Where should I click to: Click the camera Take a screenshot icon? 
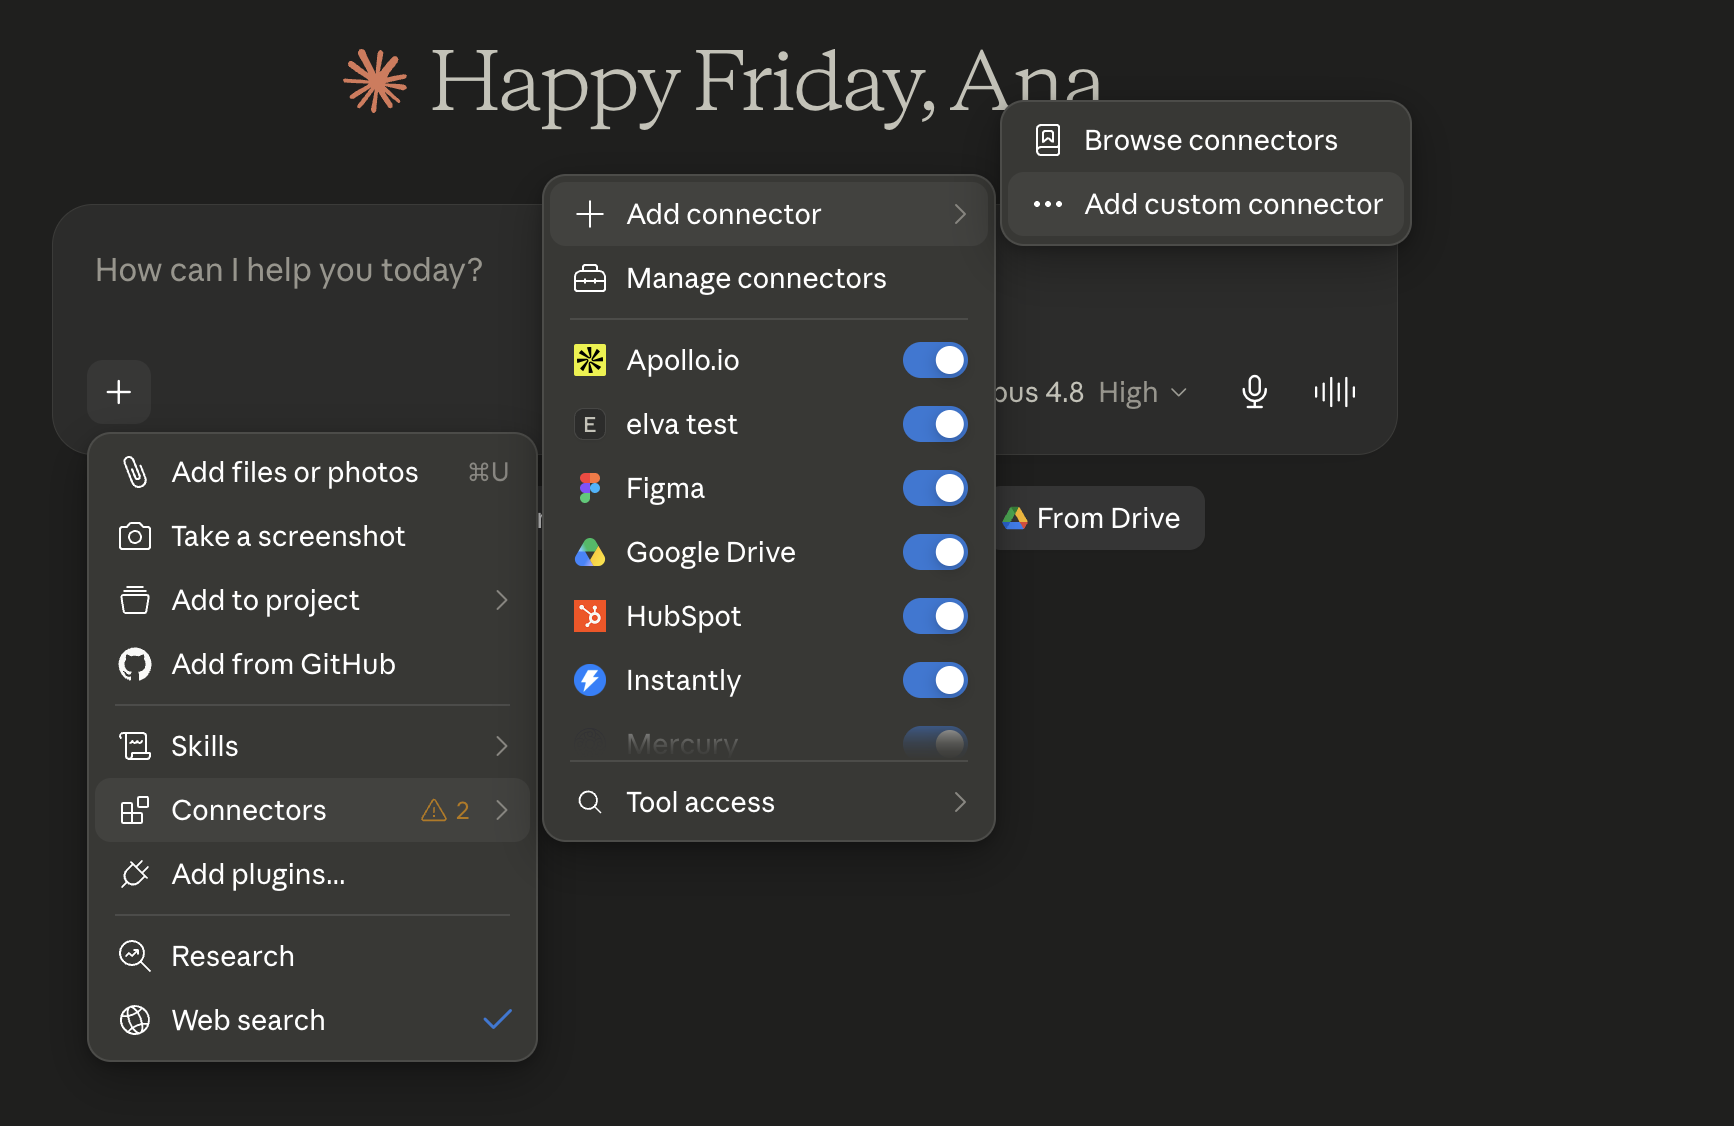coord(135,536)
